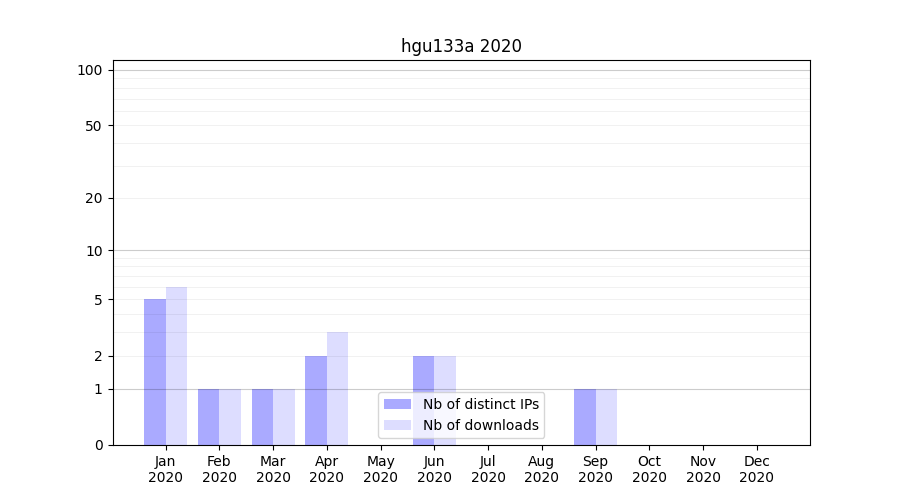This screenshot has width=900, height=500.
Task: Click the Dec 2020 x-axis label
Action: pos(756,469)
